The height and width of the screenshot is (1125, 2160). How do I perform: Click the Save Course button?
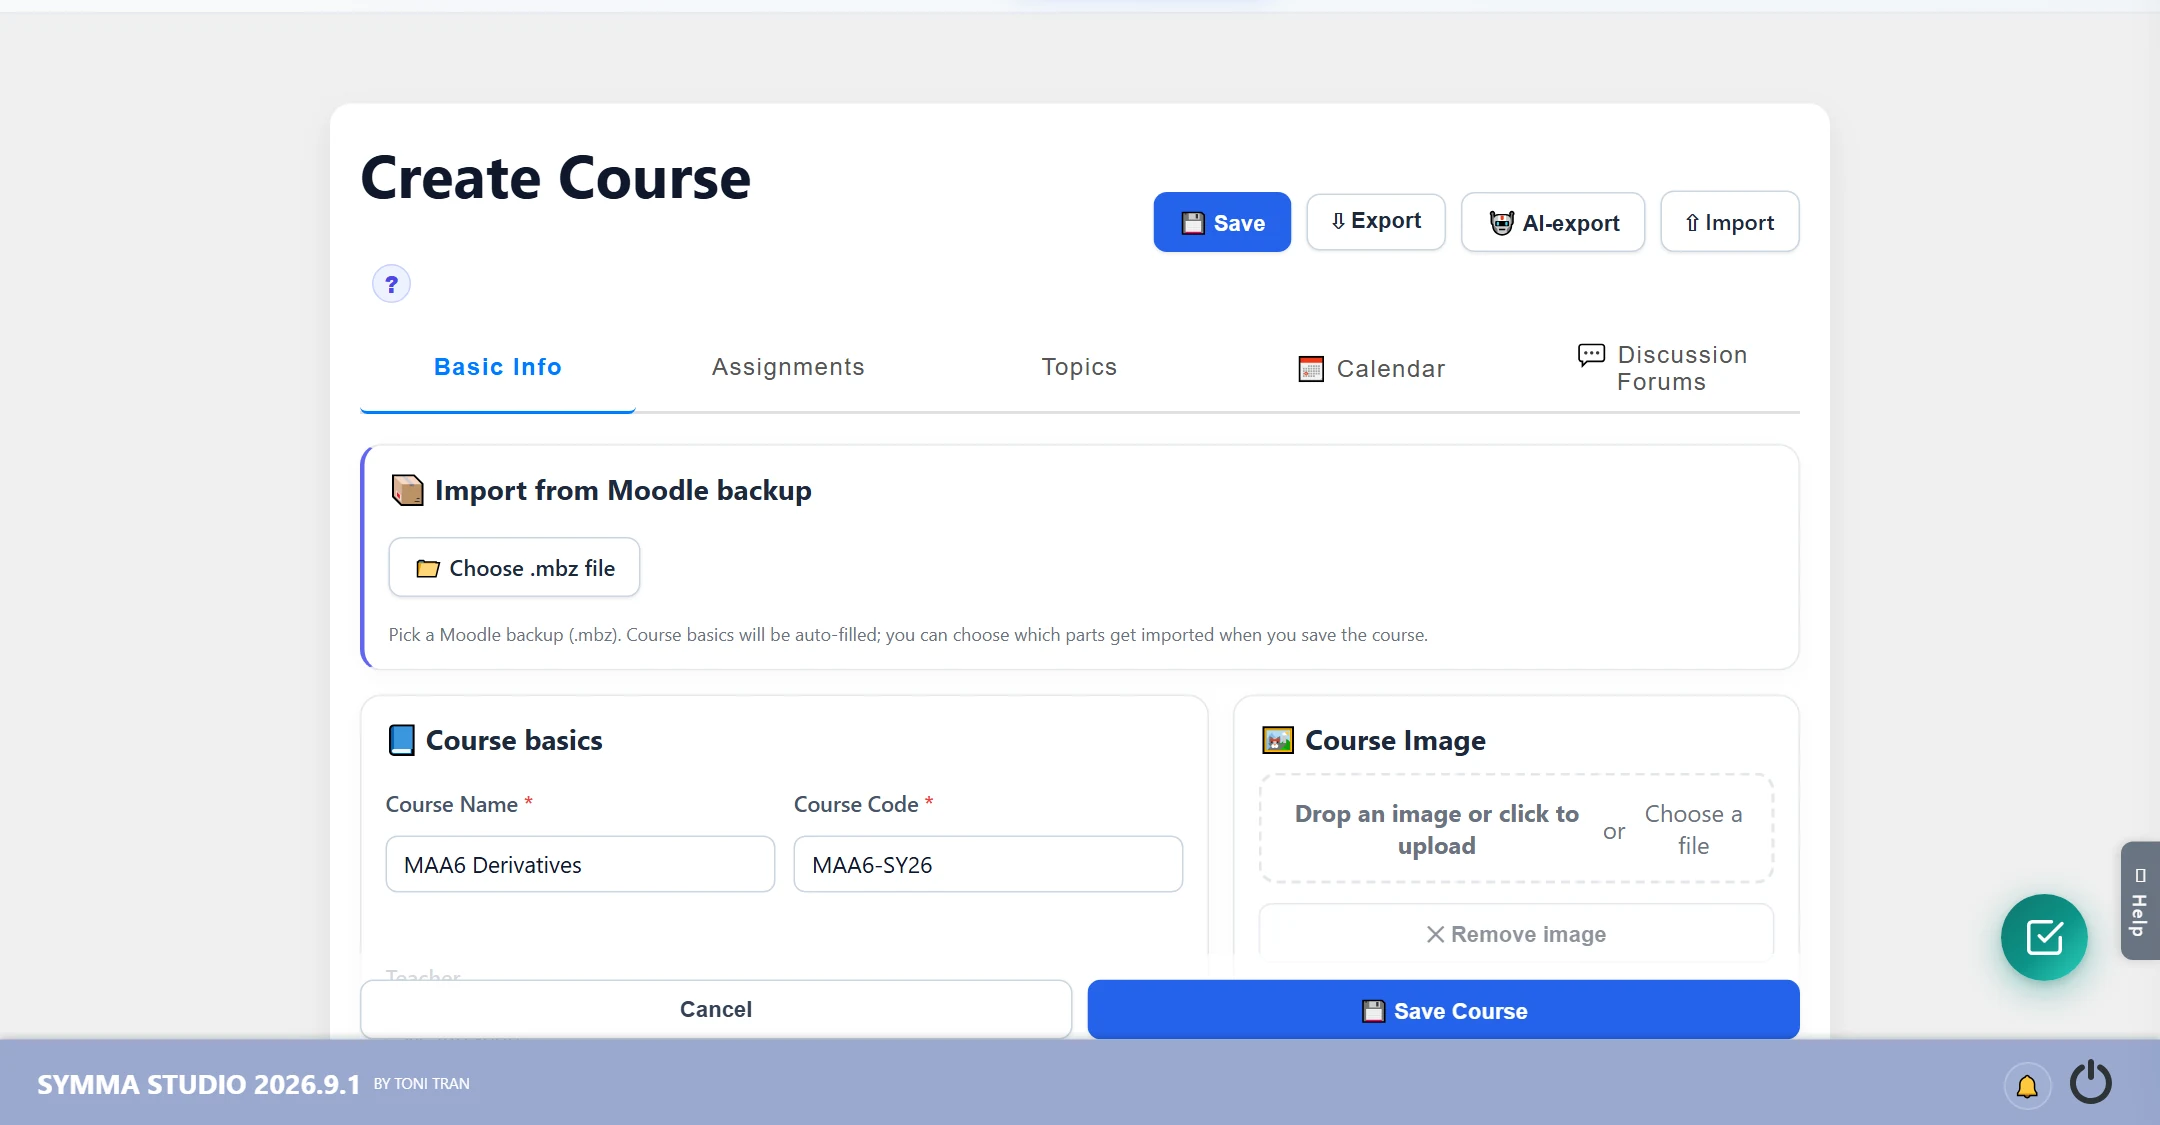(1443, 1010)
